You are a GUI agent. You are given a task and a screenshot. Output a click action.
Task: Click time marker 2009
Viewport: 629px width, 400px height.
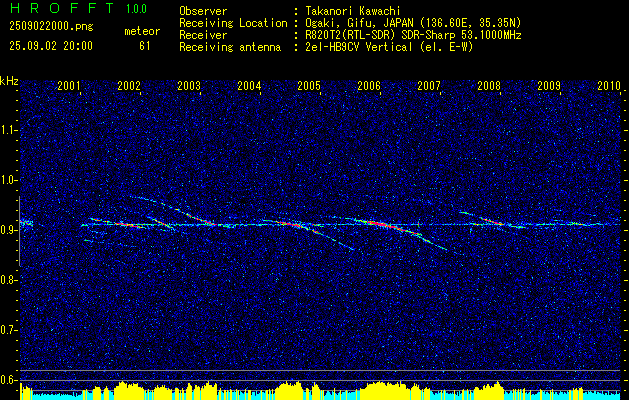click(x=549, y=85)
